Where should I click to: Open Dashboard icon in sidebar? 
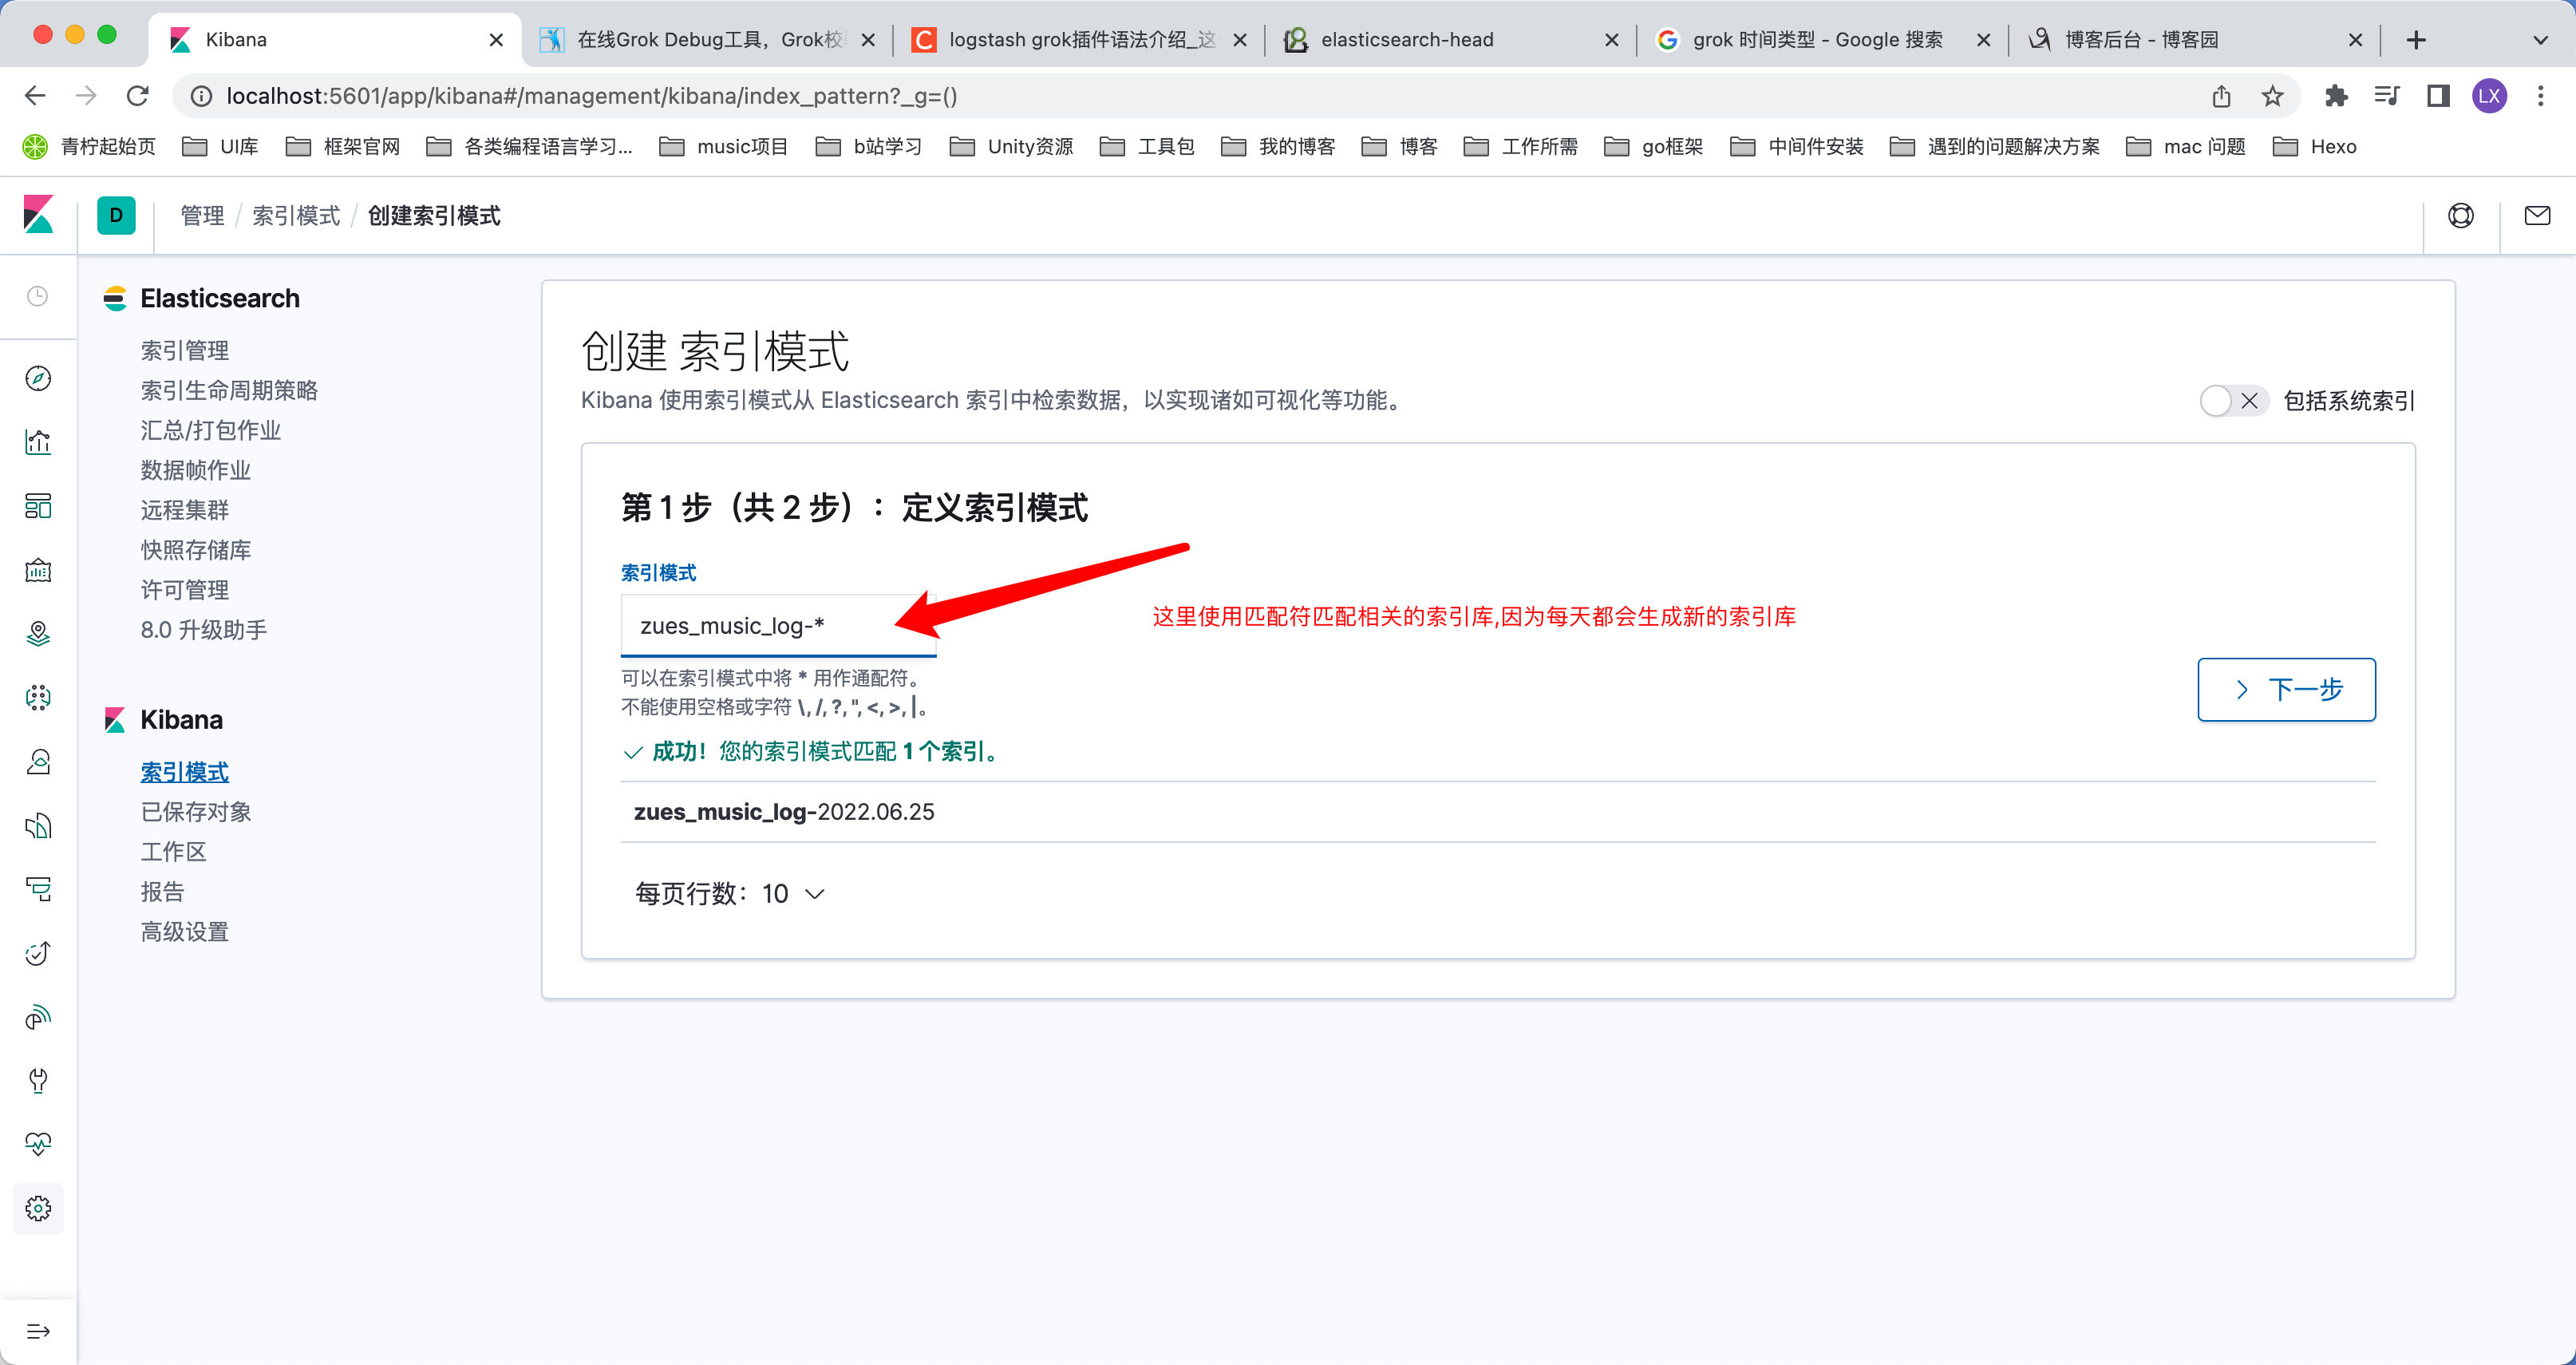(x=38, y=506)
